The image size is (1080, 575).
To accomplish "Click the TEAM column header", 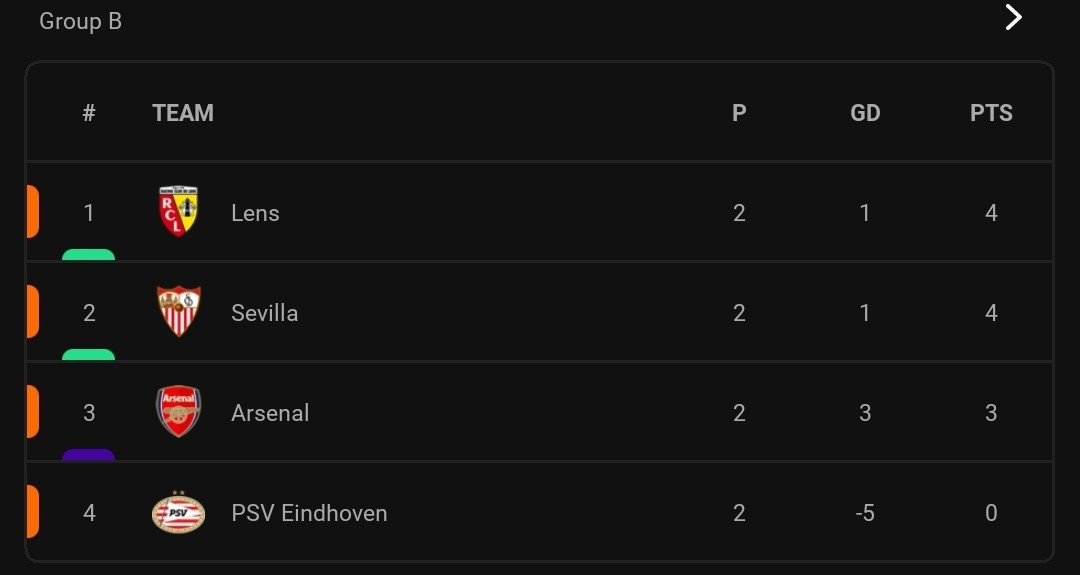I will [x=183, y=113].
